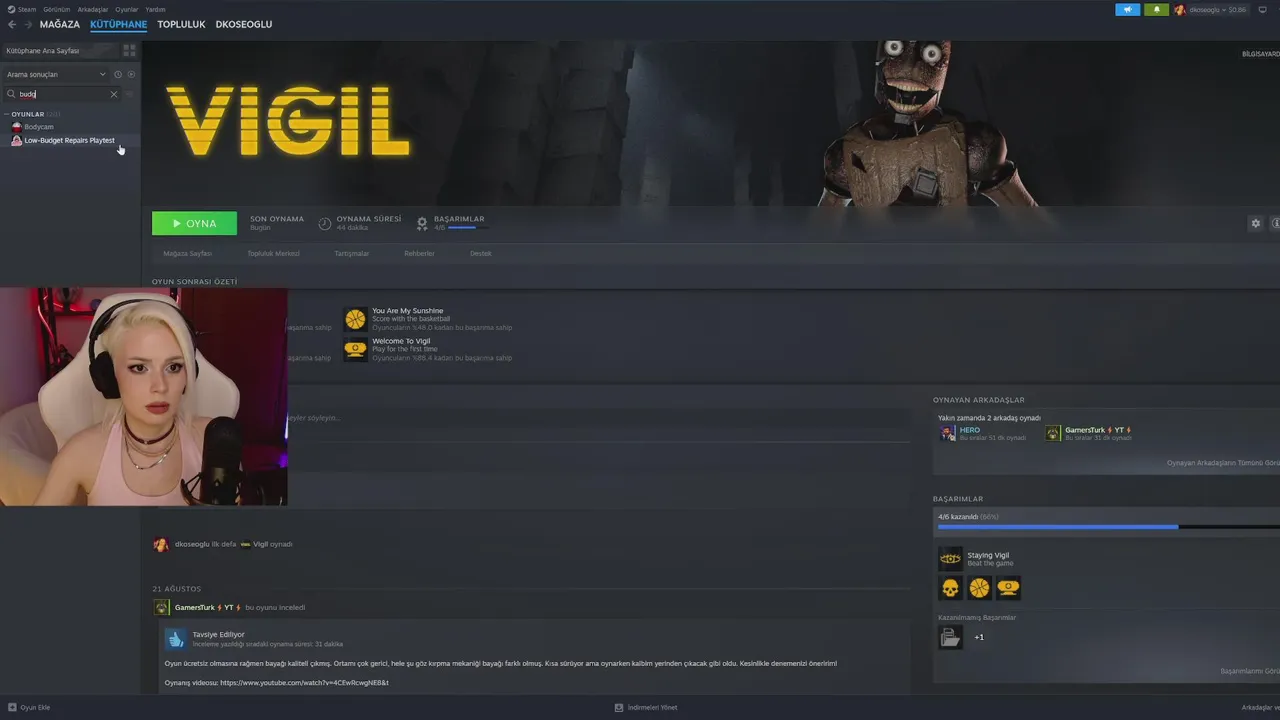The width and height of the screenshot is (1280, 720).
Task: Open the recent activity clock filter
Action: point(118,74)
